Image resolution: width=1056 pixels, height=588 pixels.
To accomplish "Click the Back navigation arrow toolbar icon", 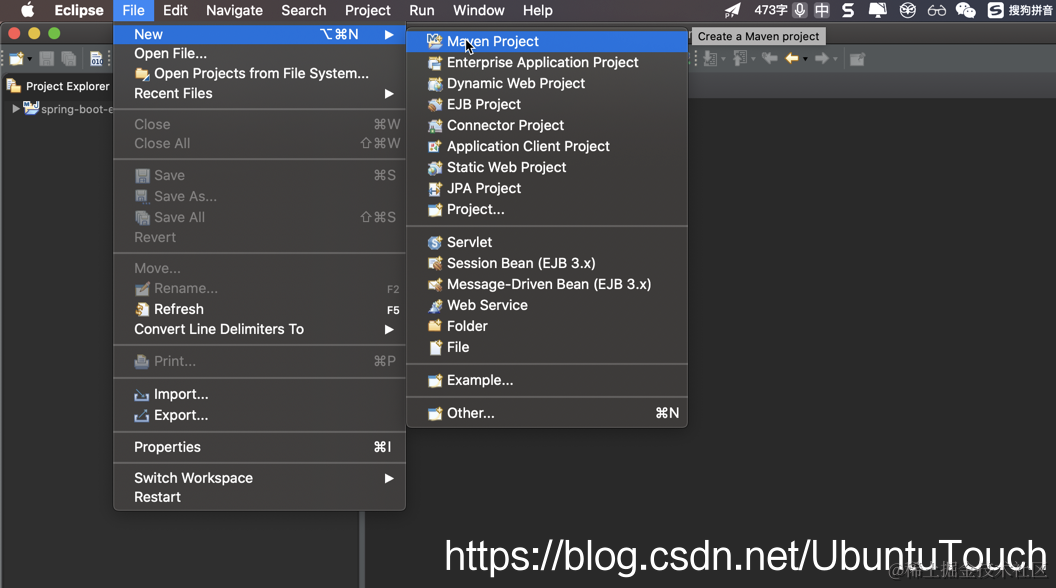I will tap(792, 59).
